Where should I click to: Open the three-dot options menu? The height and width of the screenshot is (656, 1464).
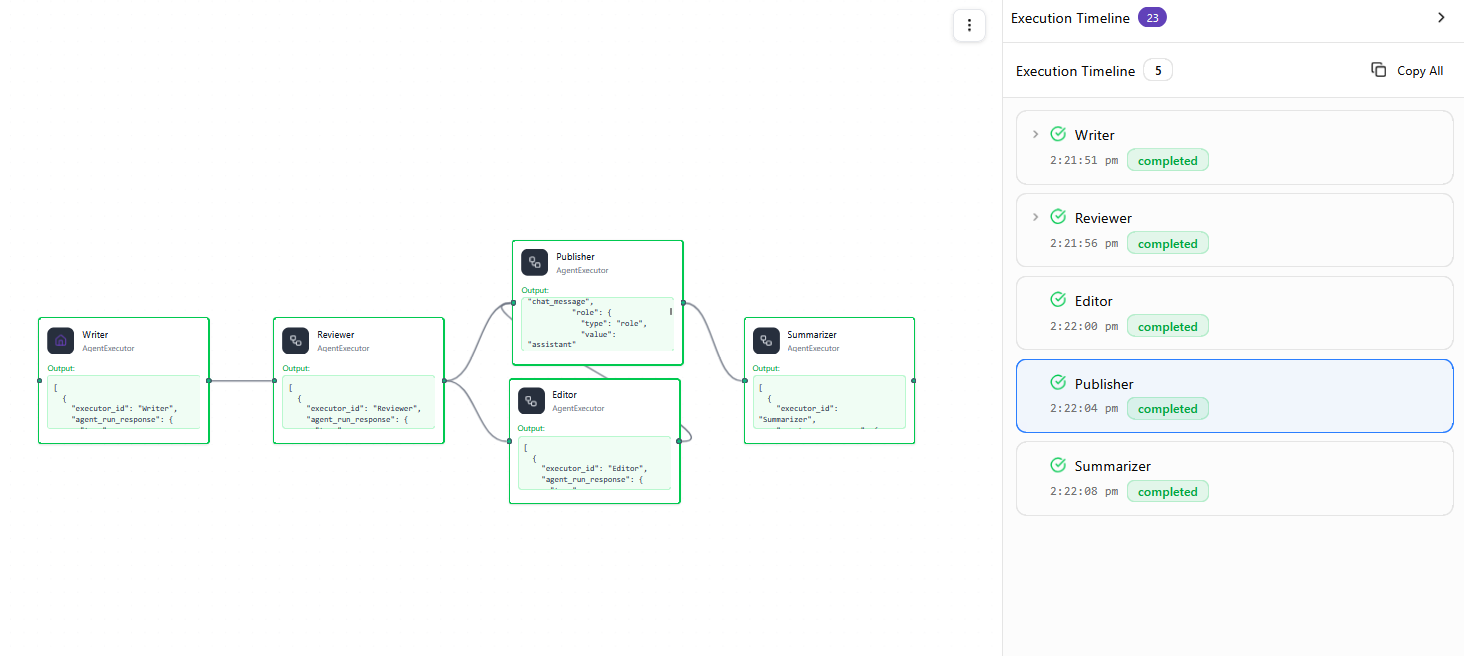(x=969, y=26)
